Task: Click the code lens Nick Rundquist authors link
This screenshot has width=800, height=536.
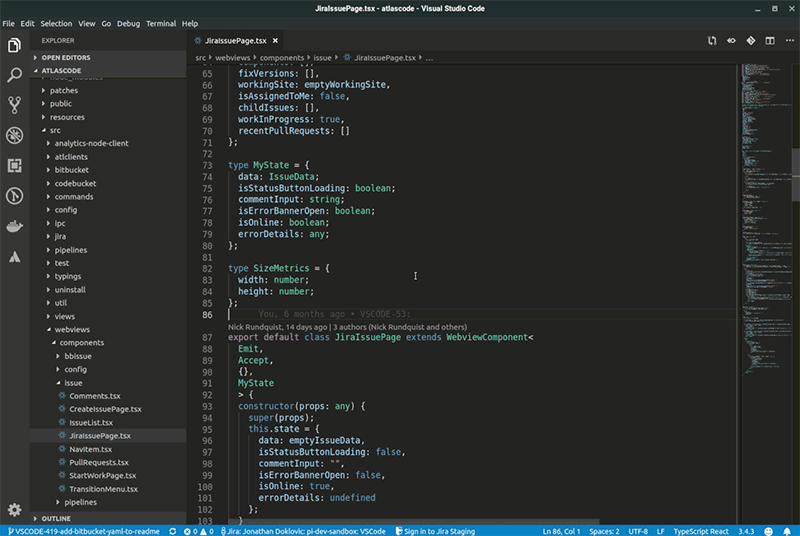Action: (x=347, y=327)
